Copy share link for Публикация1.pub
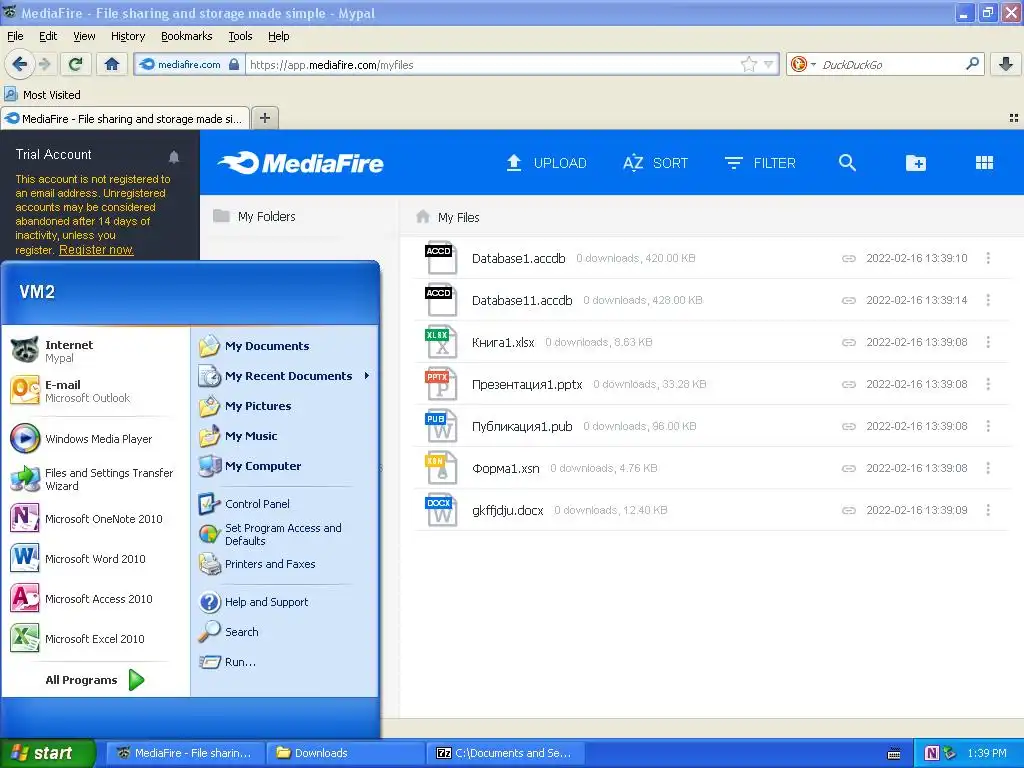 click(848, 426)
